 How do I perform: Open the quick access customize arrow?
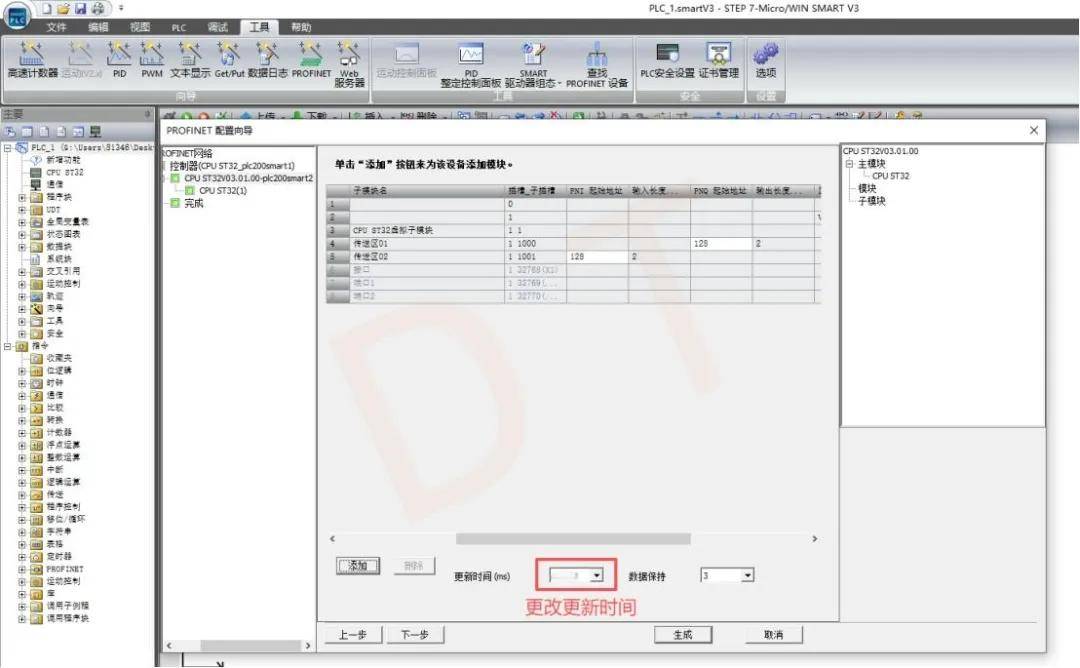point(121,9)
